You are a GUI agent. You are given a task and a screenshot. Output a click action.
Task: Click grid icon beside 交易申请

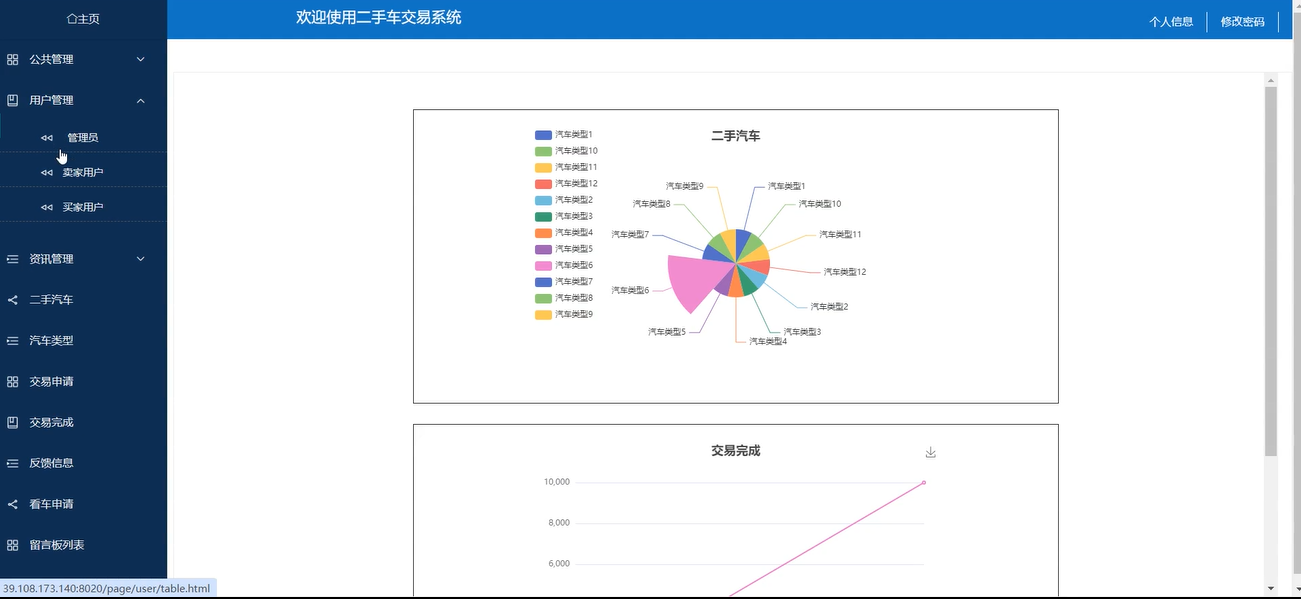pos(13,382)
